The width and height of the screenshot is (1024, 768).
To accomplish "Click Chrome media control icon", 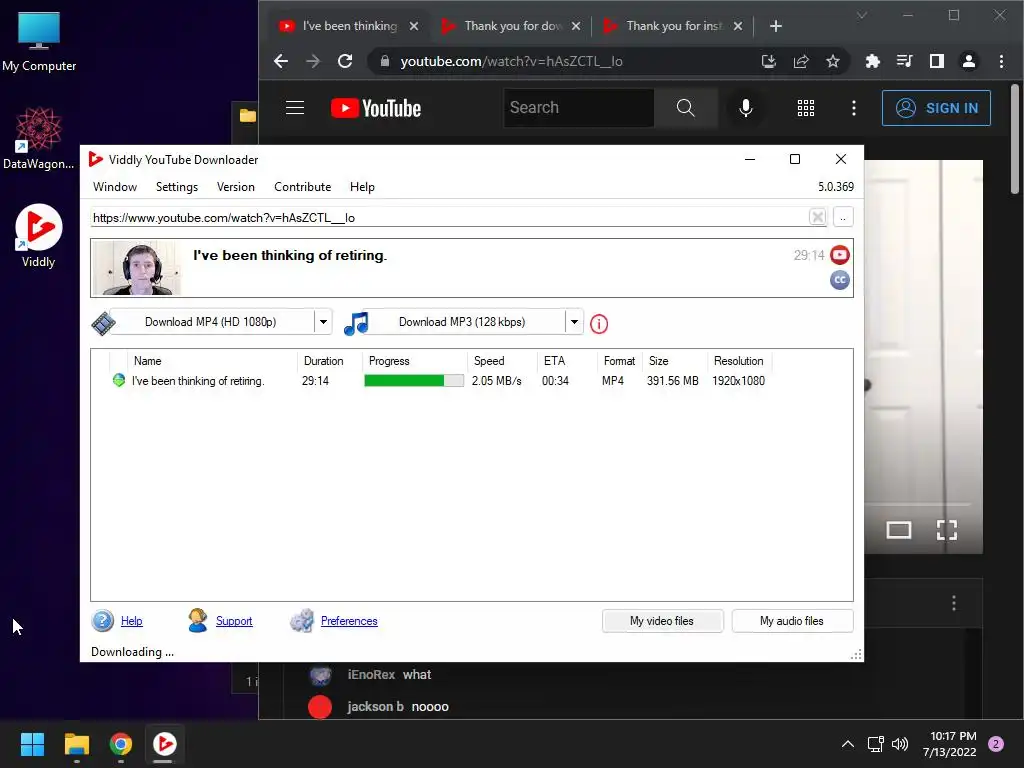I will pos(904,61).
